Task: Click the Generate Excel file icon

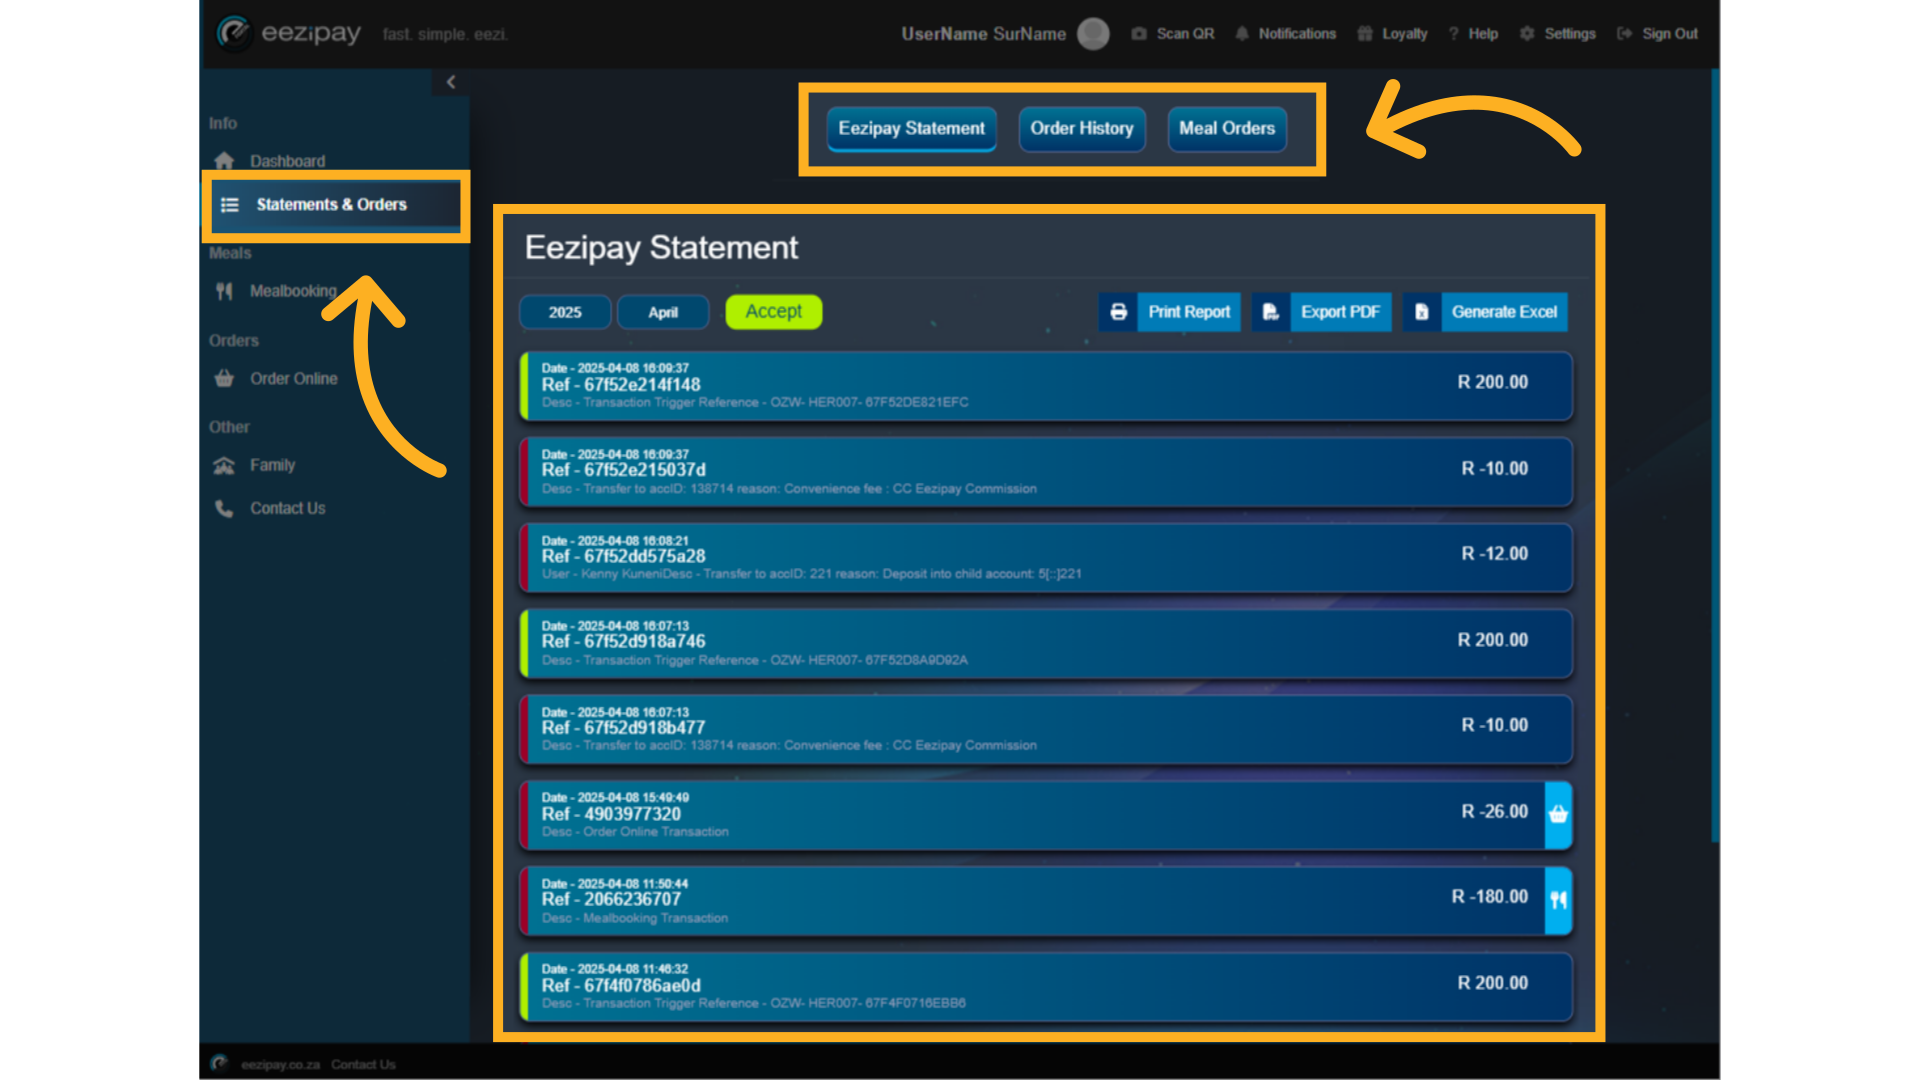Action: 1420,311
